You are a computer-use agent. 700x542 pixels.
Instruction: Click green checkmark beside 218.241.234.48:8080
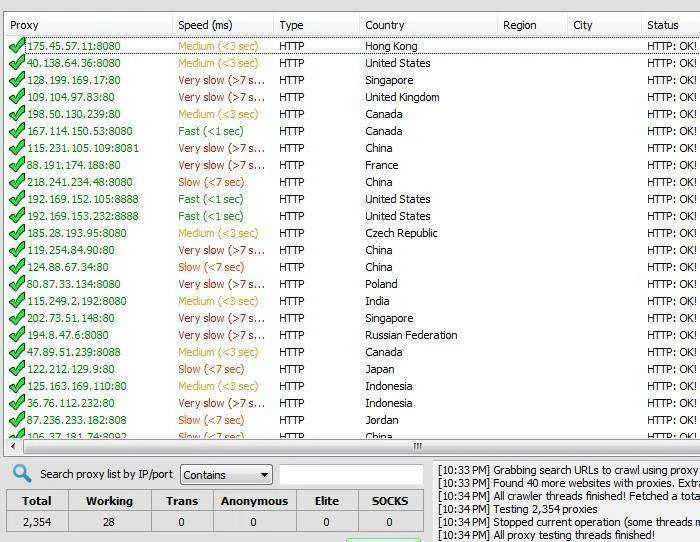17,182
